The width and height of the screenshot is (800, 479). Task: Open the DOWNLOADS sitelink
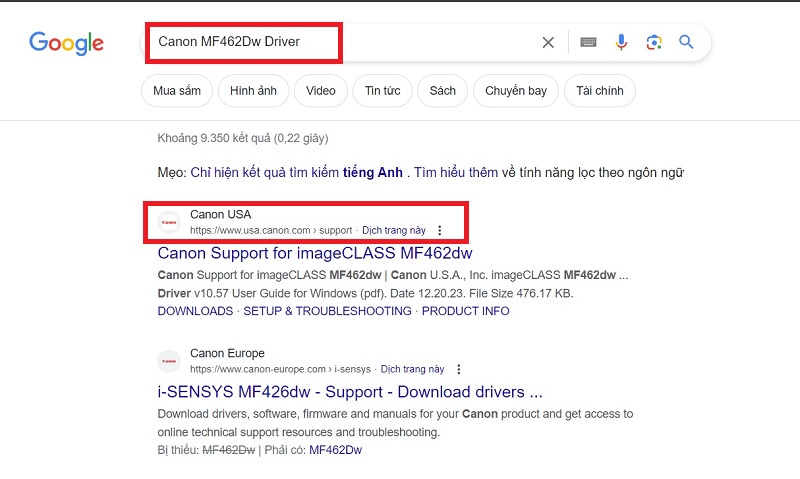point(195,311)
